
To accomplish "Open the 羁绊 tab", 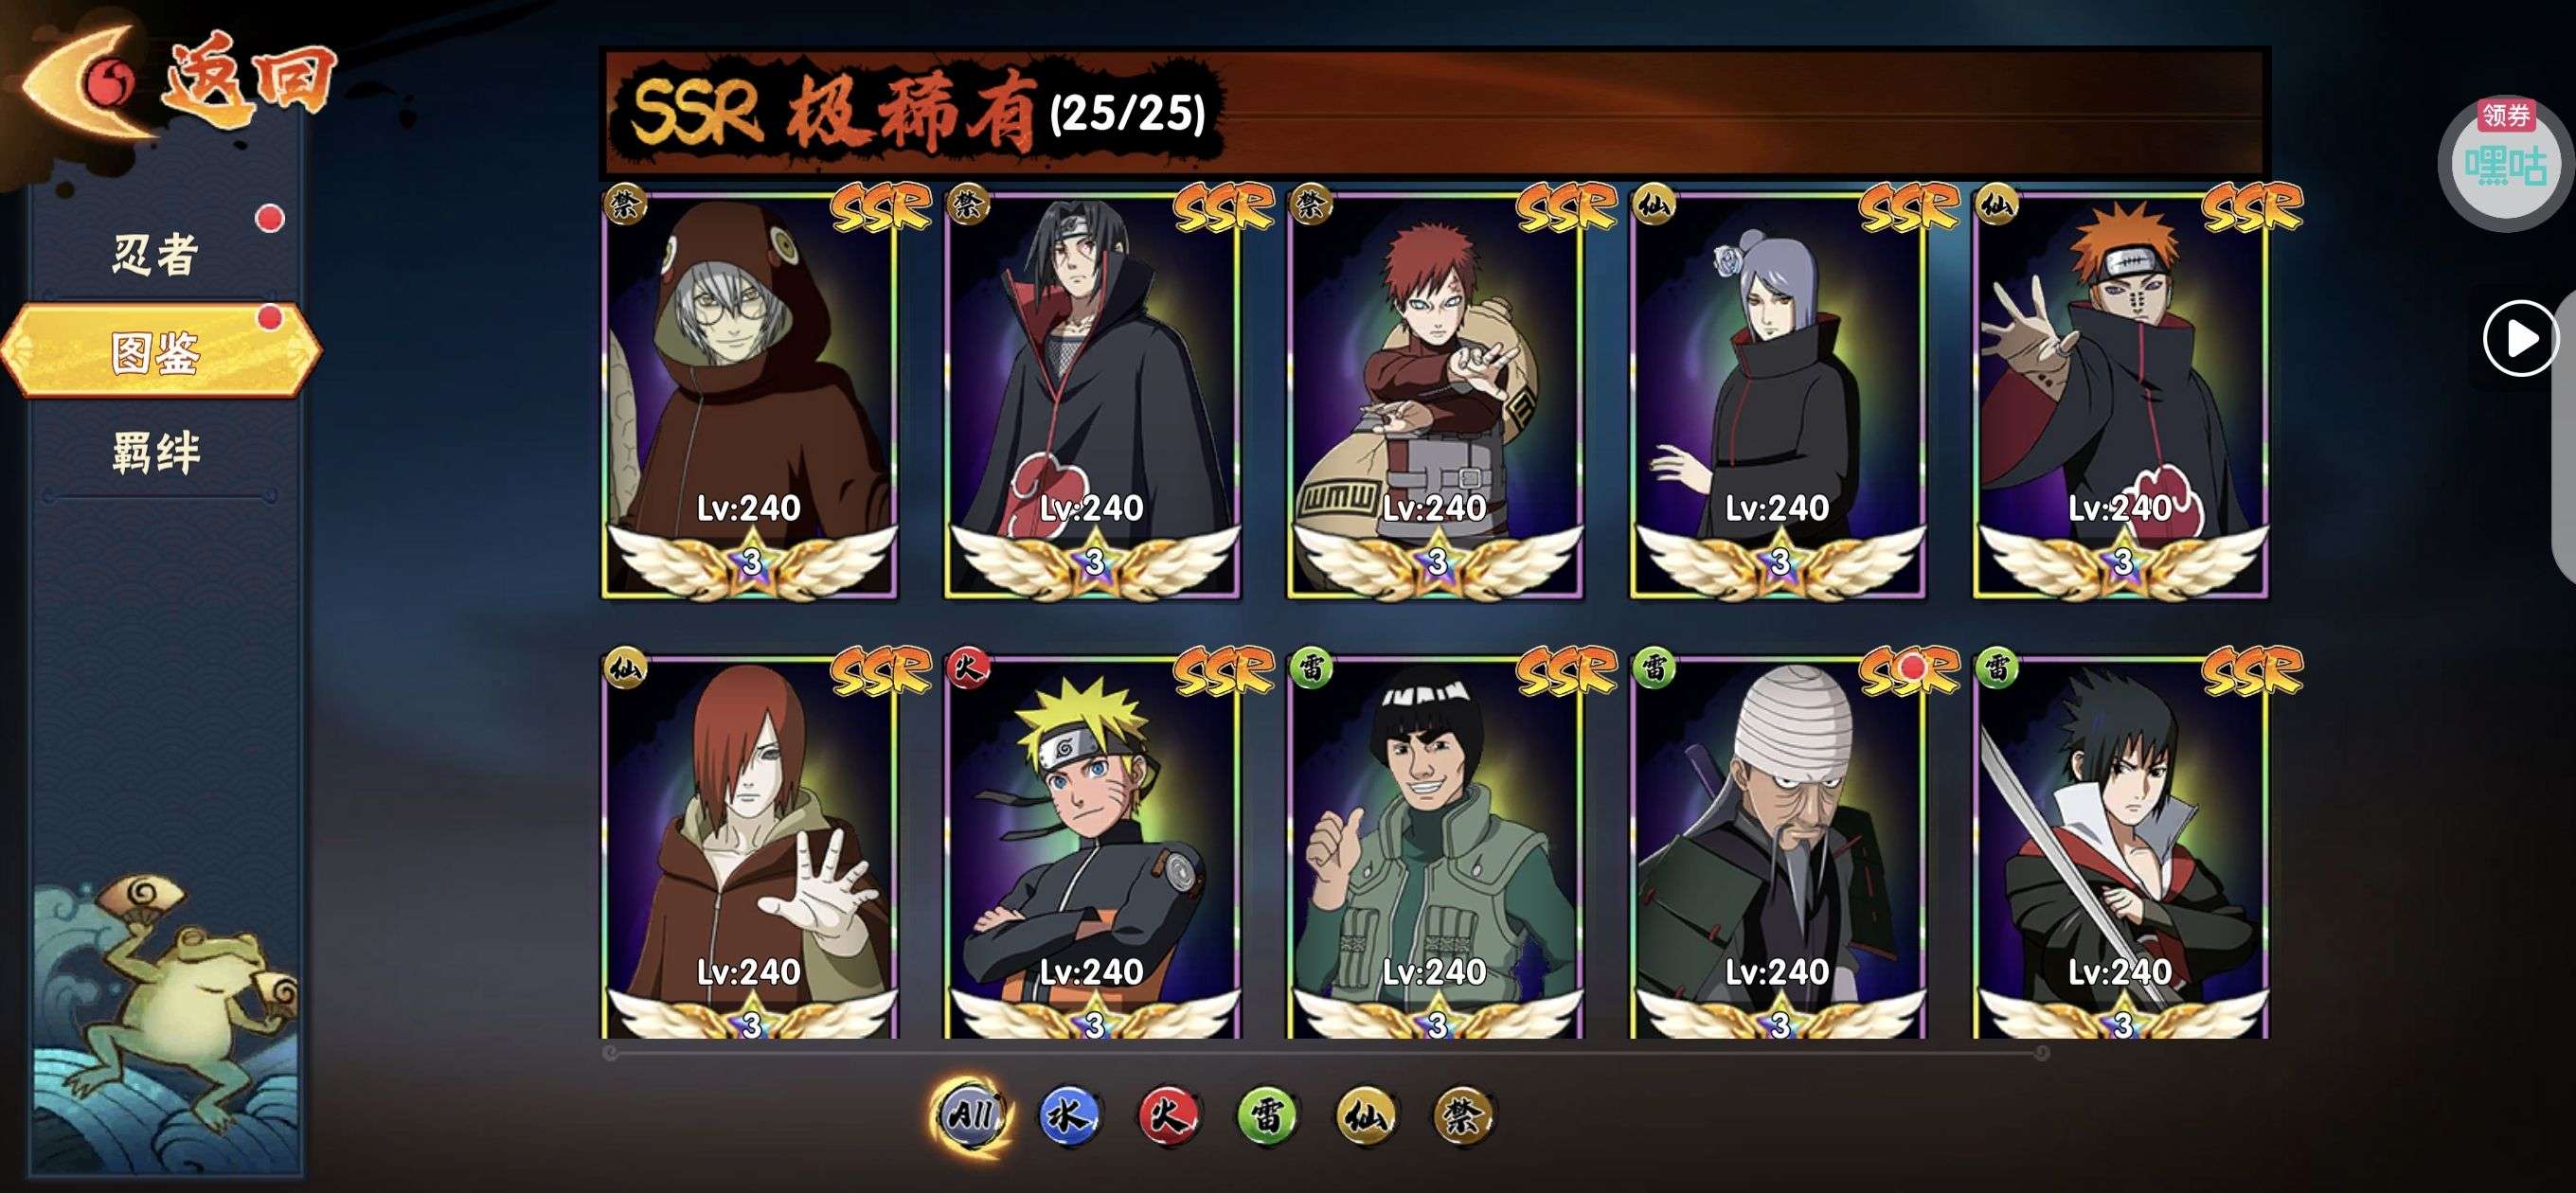I will point(155,452).
